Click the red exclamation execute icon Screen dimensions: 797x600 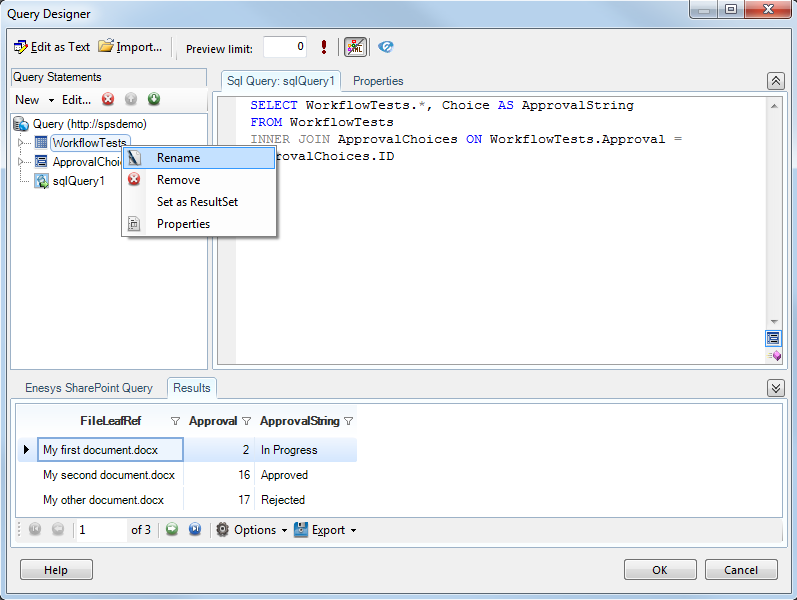click(x=324, y=47)
